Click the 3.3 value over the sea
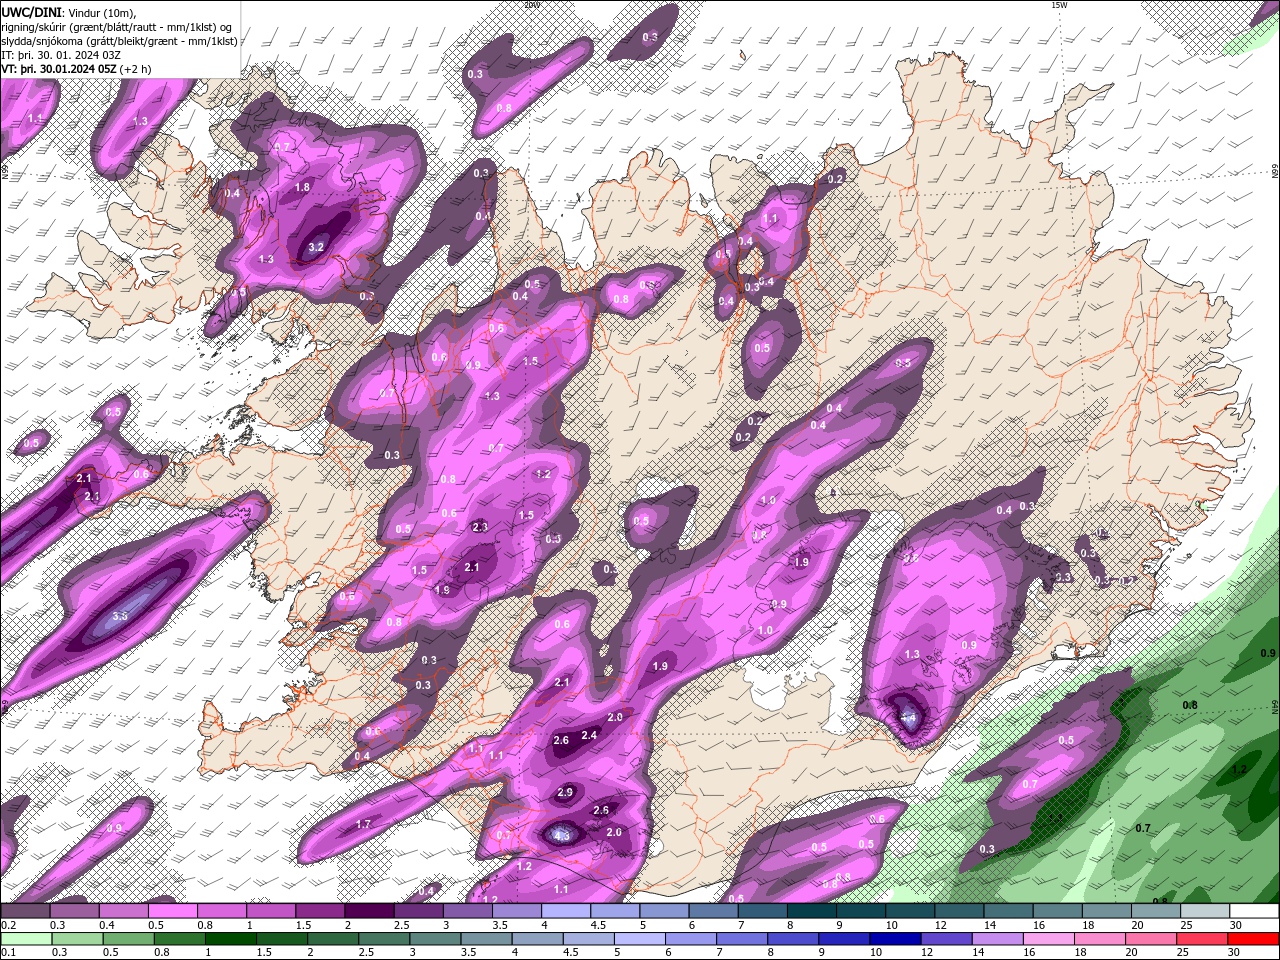This screenshot has width=1280, height=960. click(x=119, y=616)
